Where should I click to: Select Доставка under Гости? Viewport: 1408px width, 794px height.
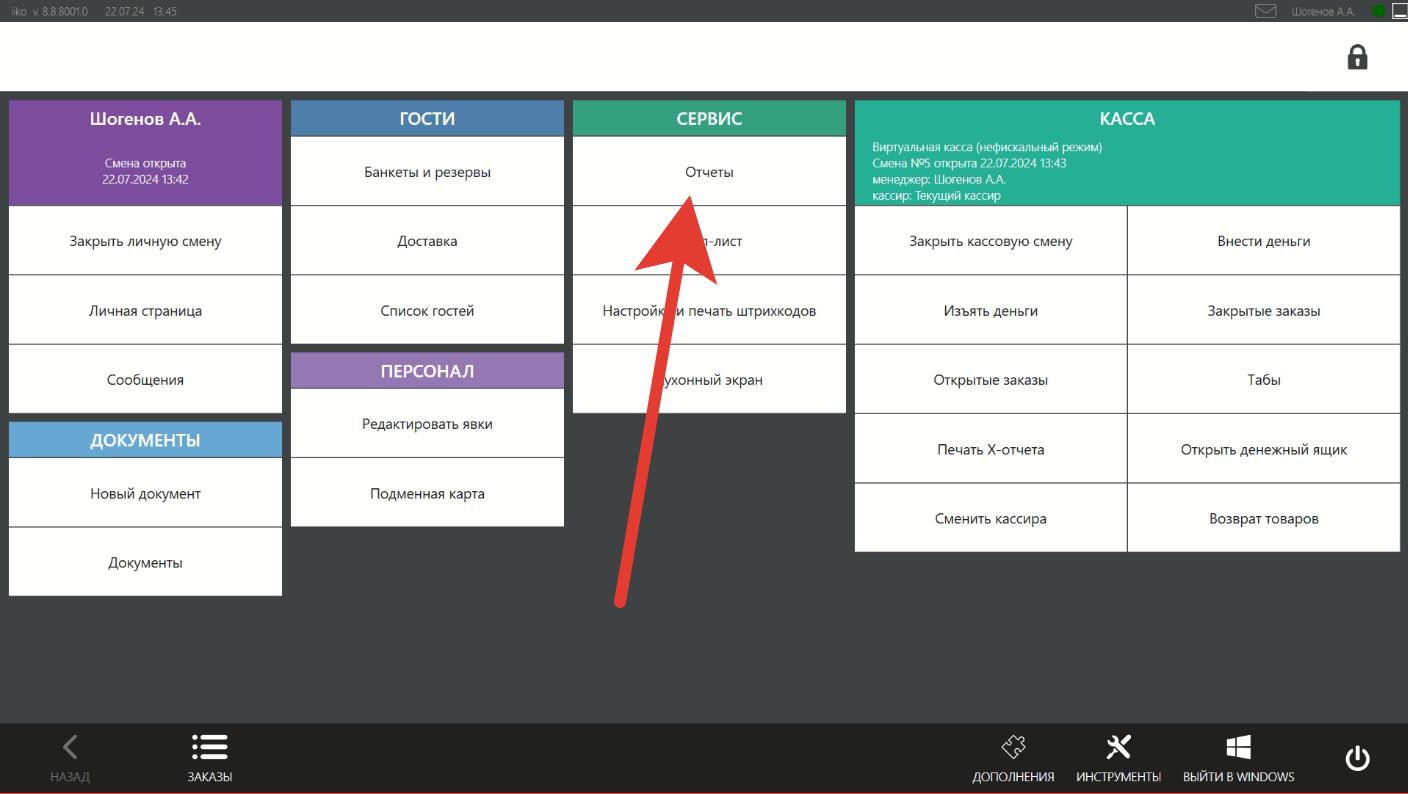point(427,241)
